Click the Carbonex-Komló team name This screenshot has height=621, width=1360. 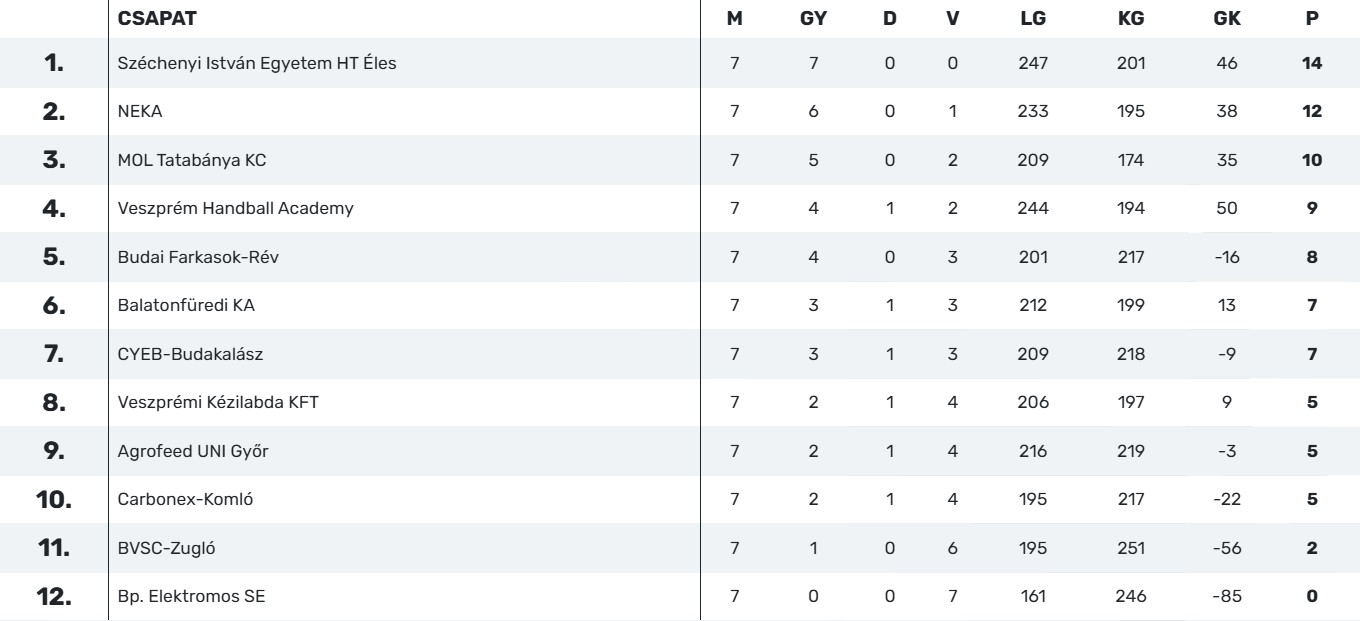(x=179, y=500)
